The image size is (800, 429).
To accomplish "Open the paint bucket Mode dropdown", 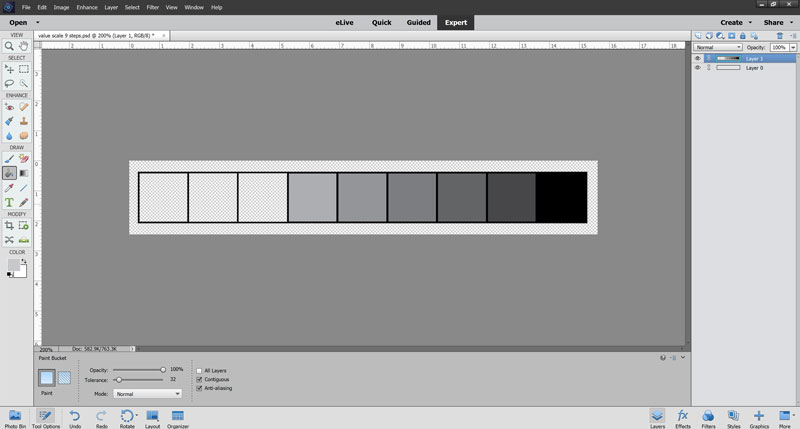I will pyautogui.click(x=147, y=394).
